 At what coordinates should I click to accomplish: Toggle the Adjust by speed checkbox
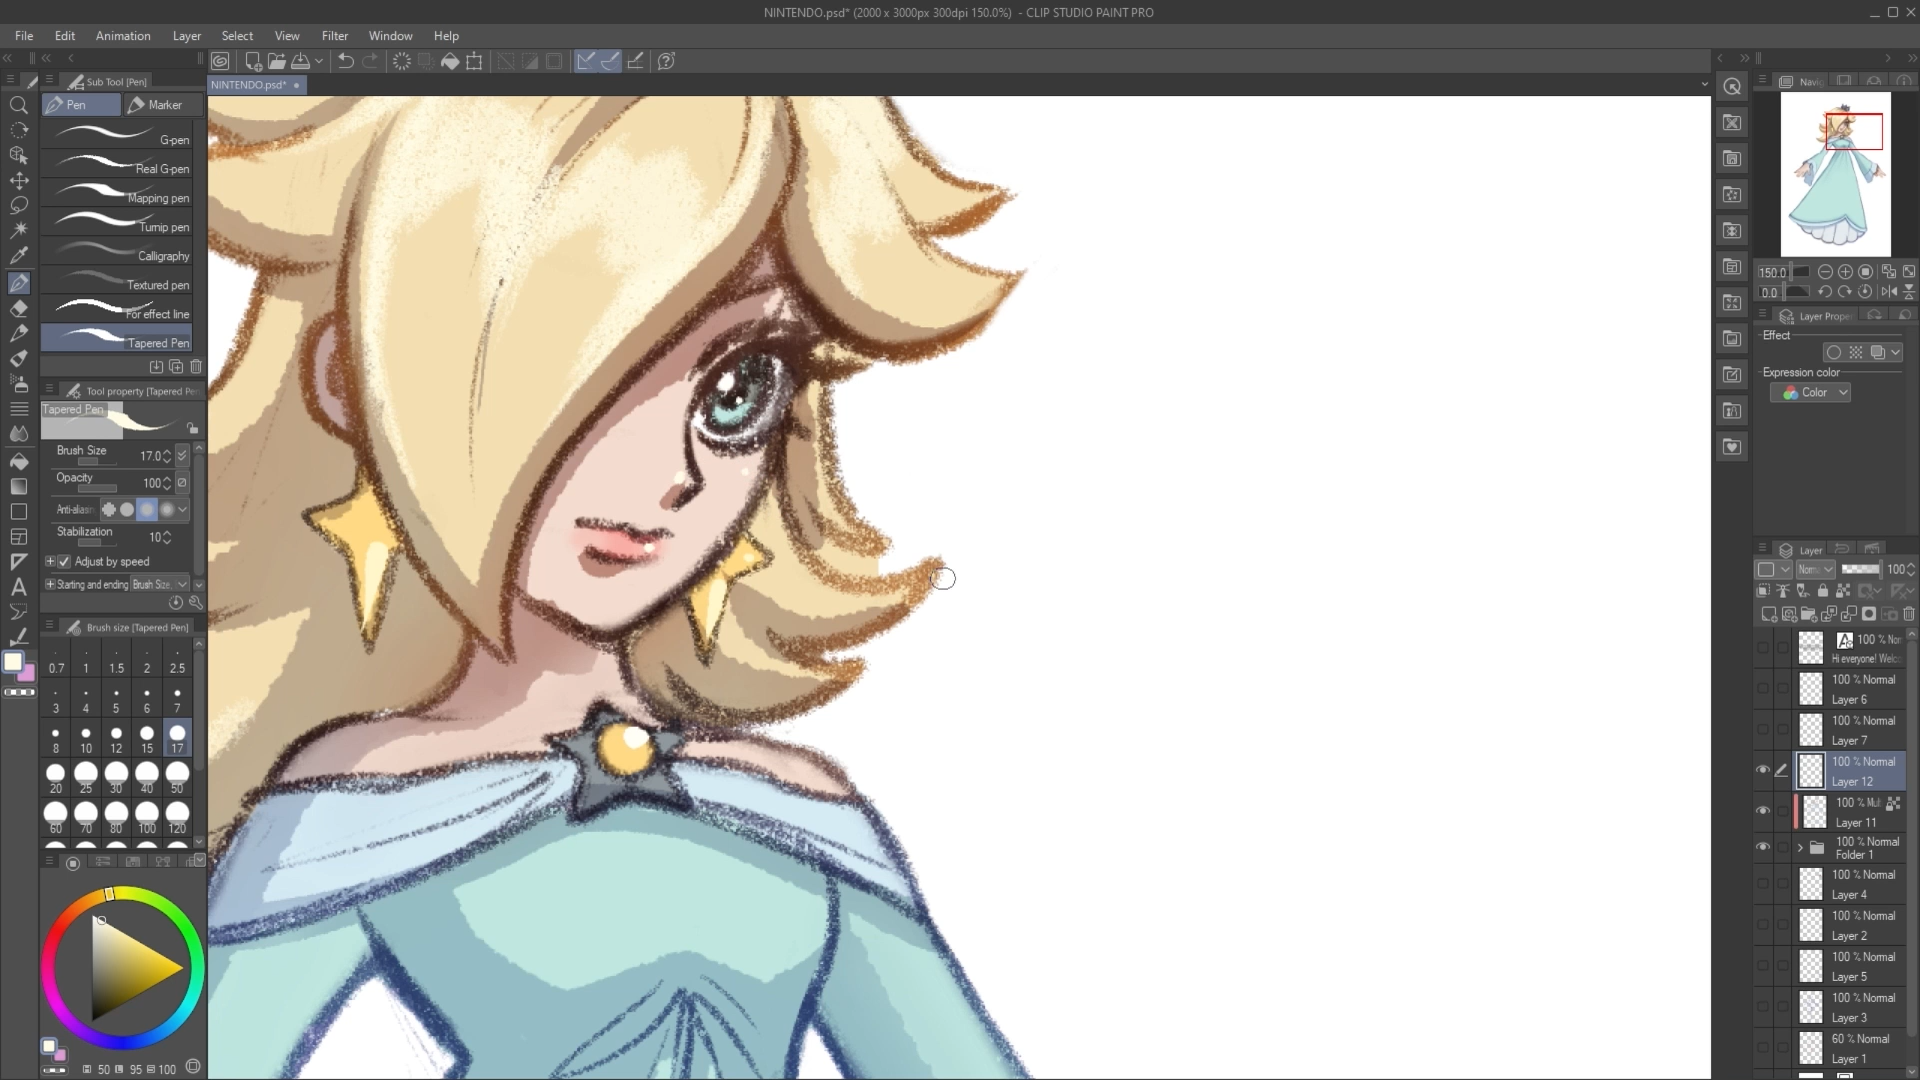click(65, 562)
